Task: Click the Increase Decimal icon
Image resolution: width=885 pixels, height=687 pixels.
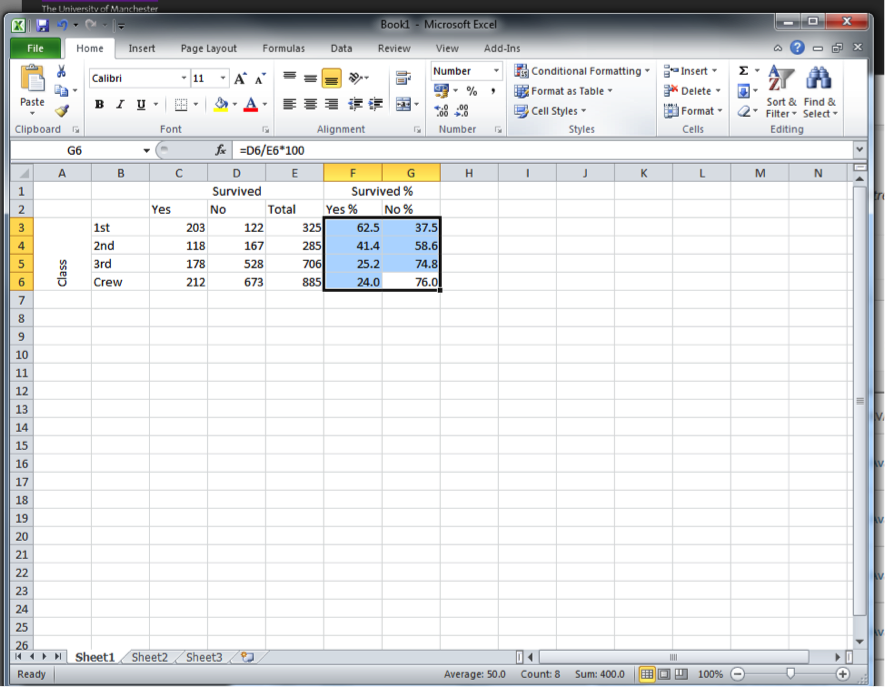Action: click(x=442, y=111)
